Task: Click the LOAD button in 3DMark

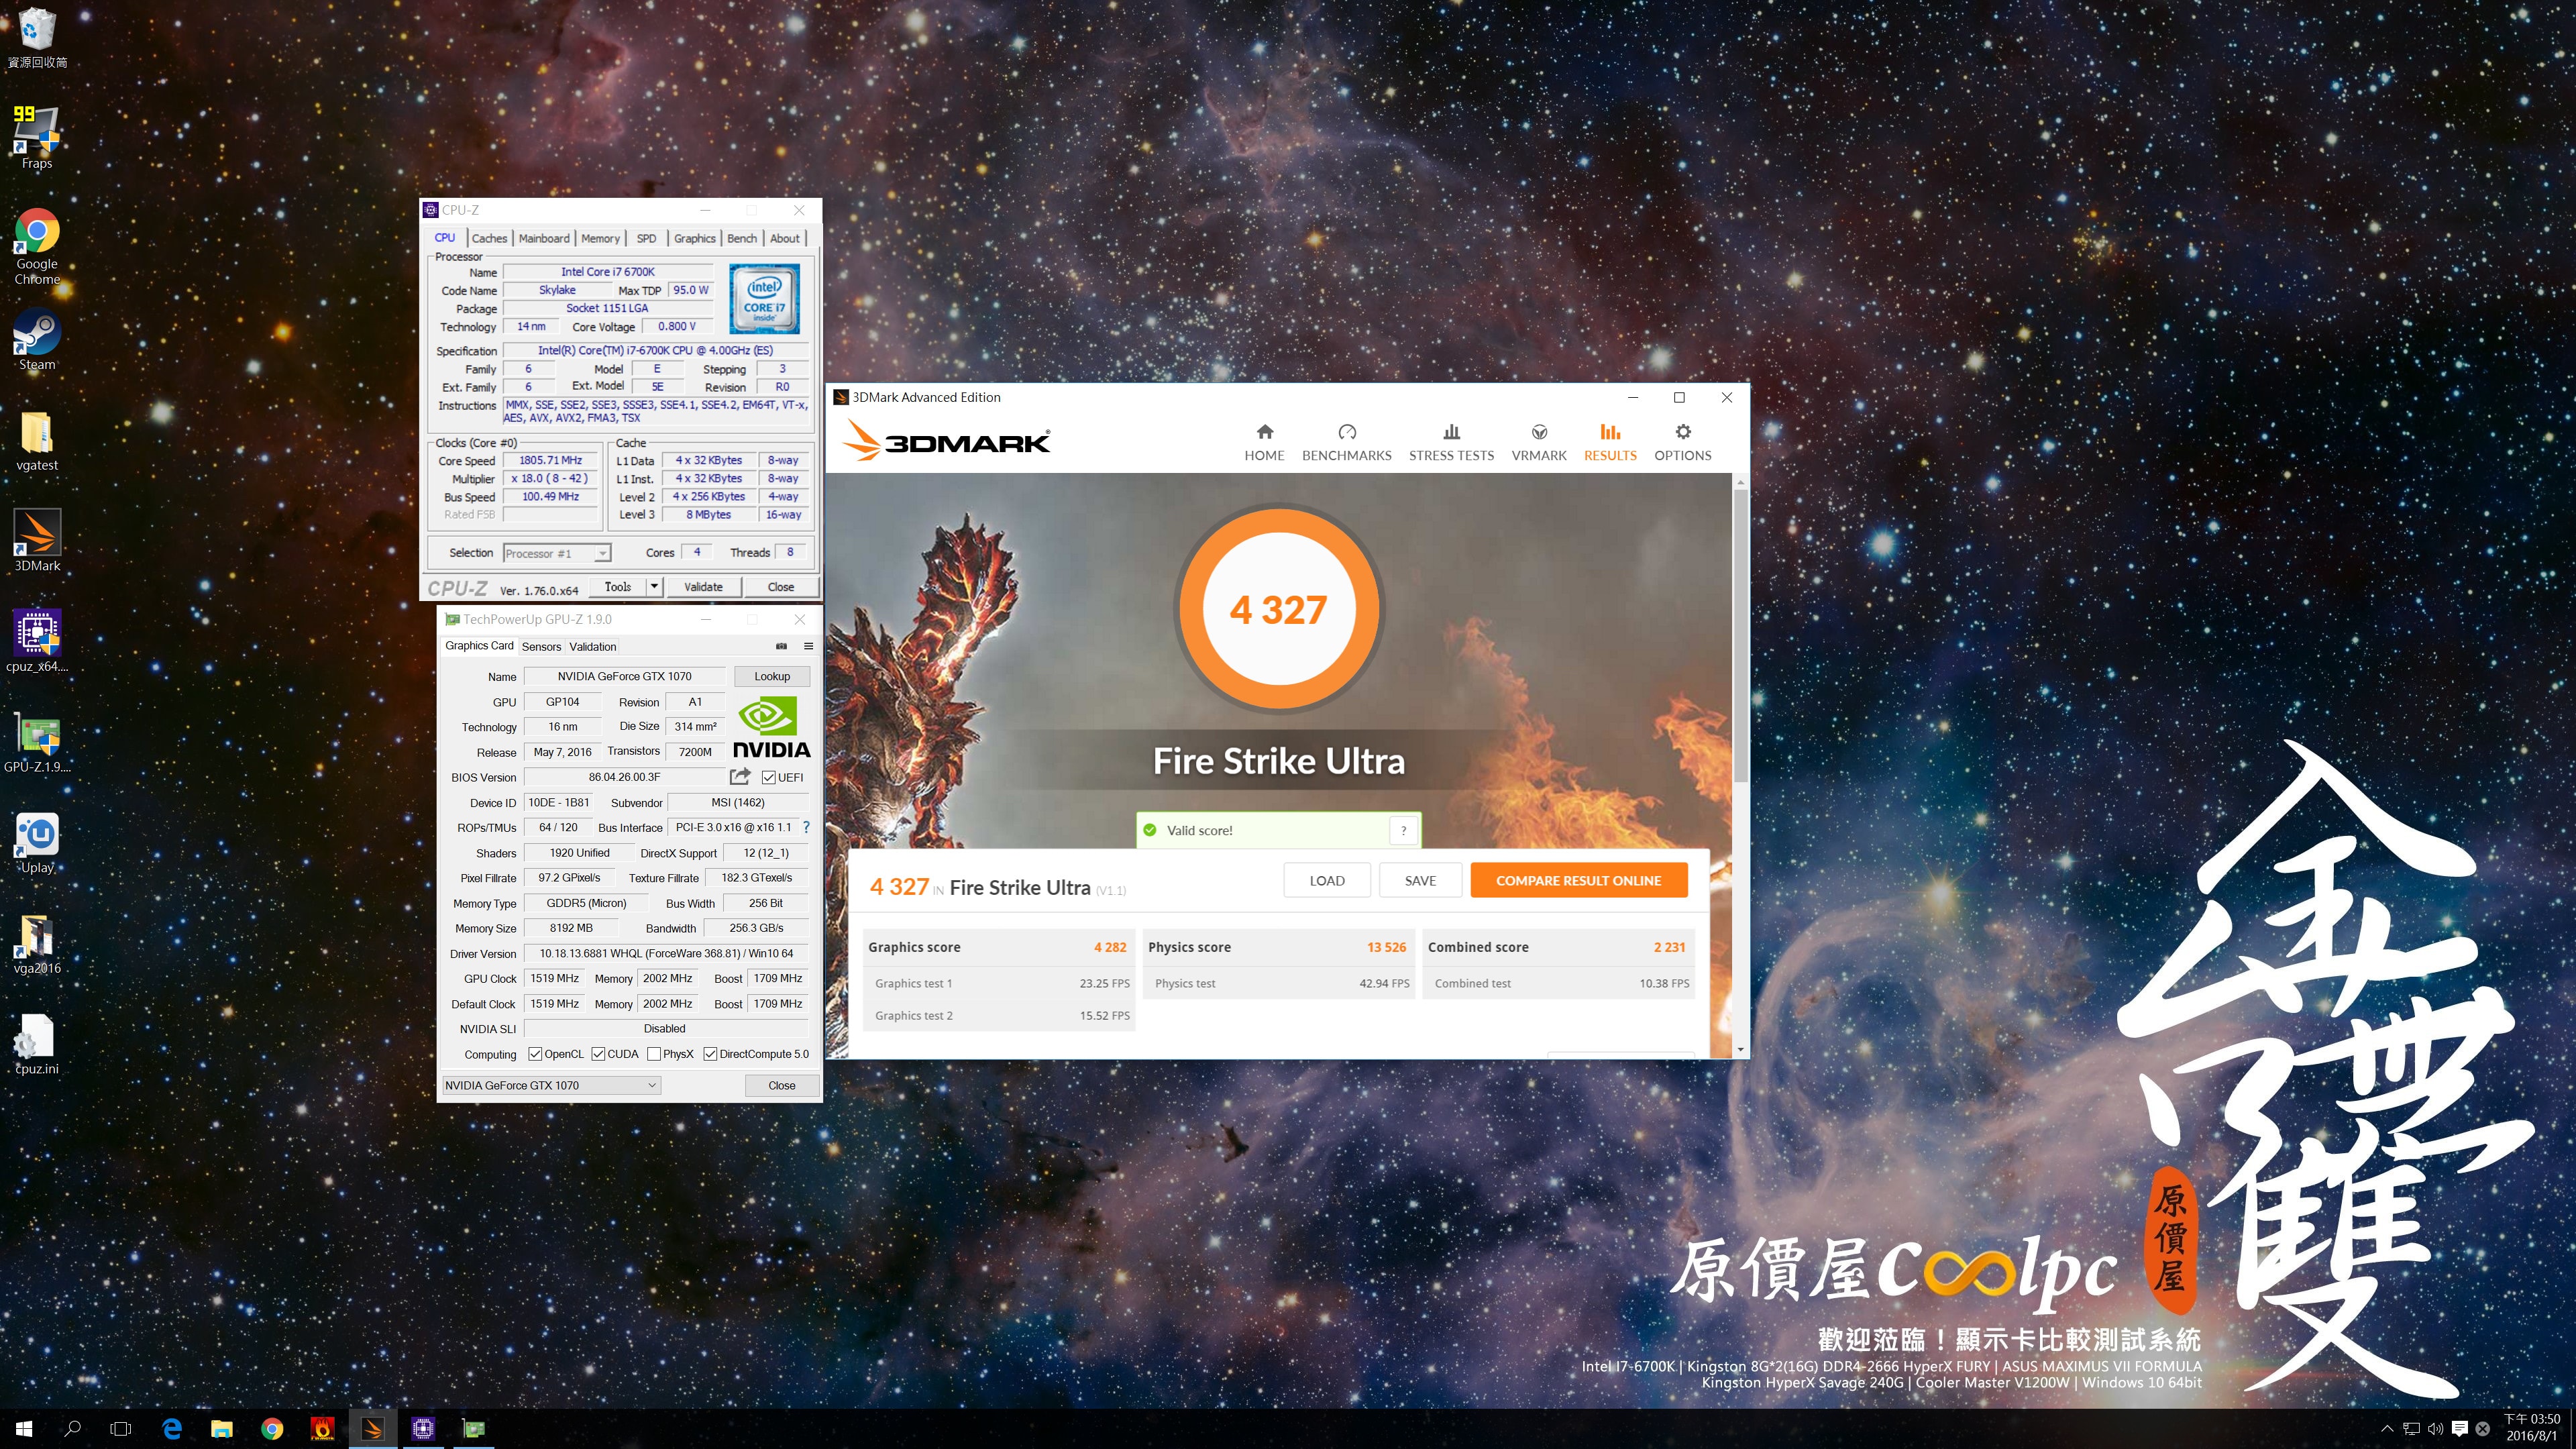Action: [1327, 880]
